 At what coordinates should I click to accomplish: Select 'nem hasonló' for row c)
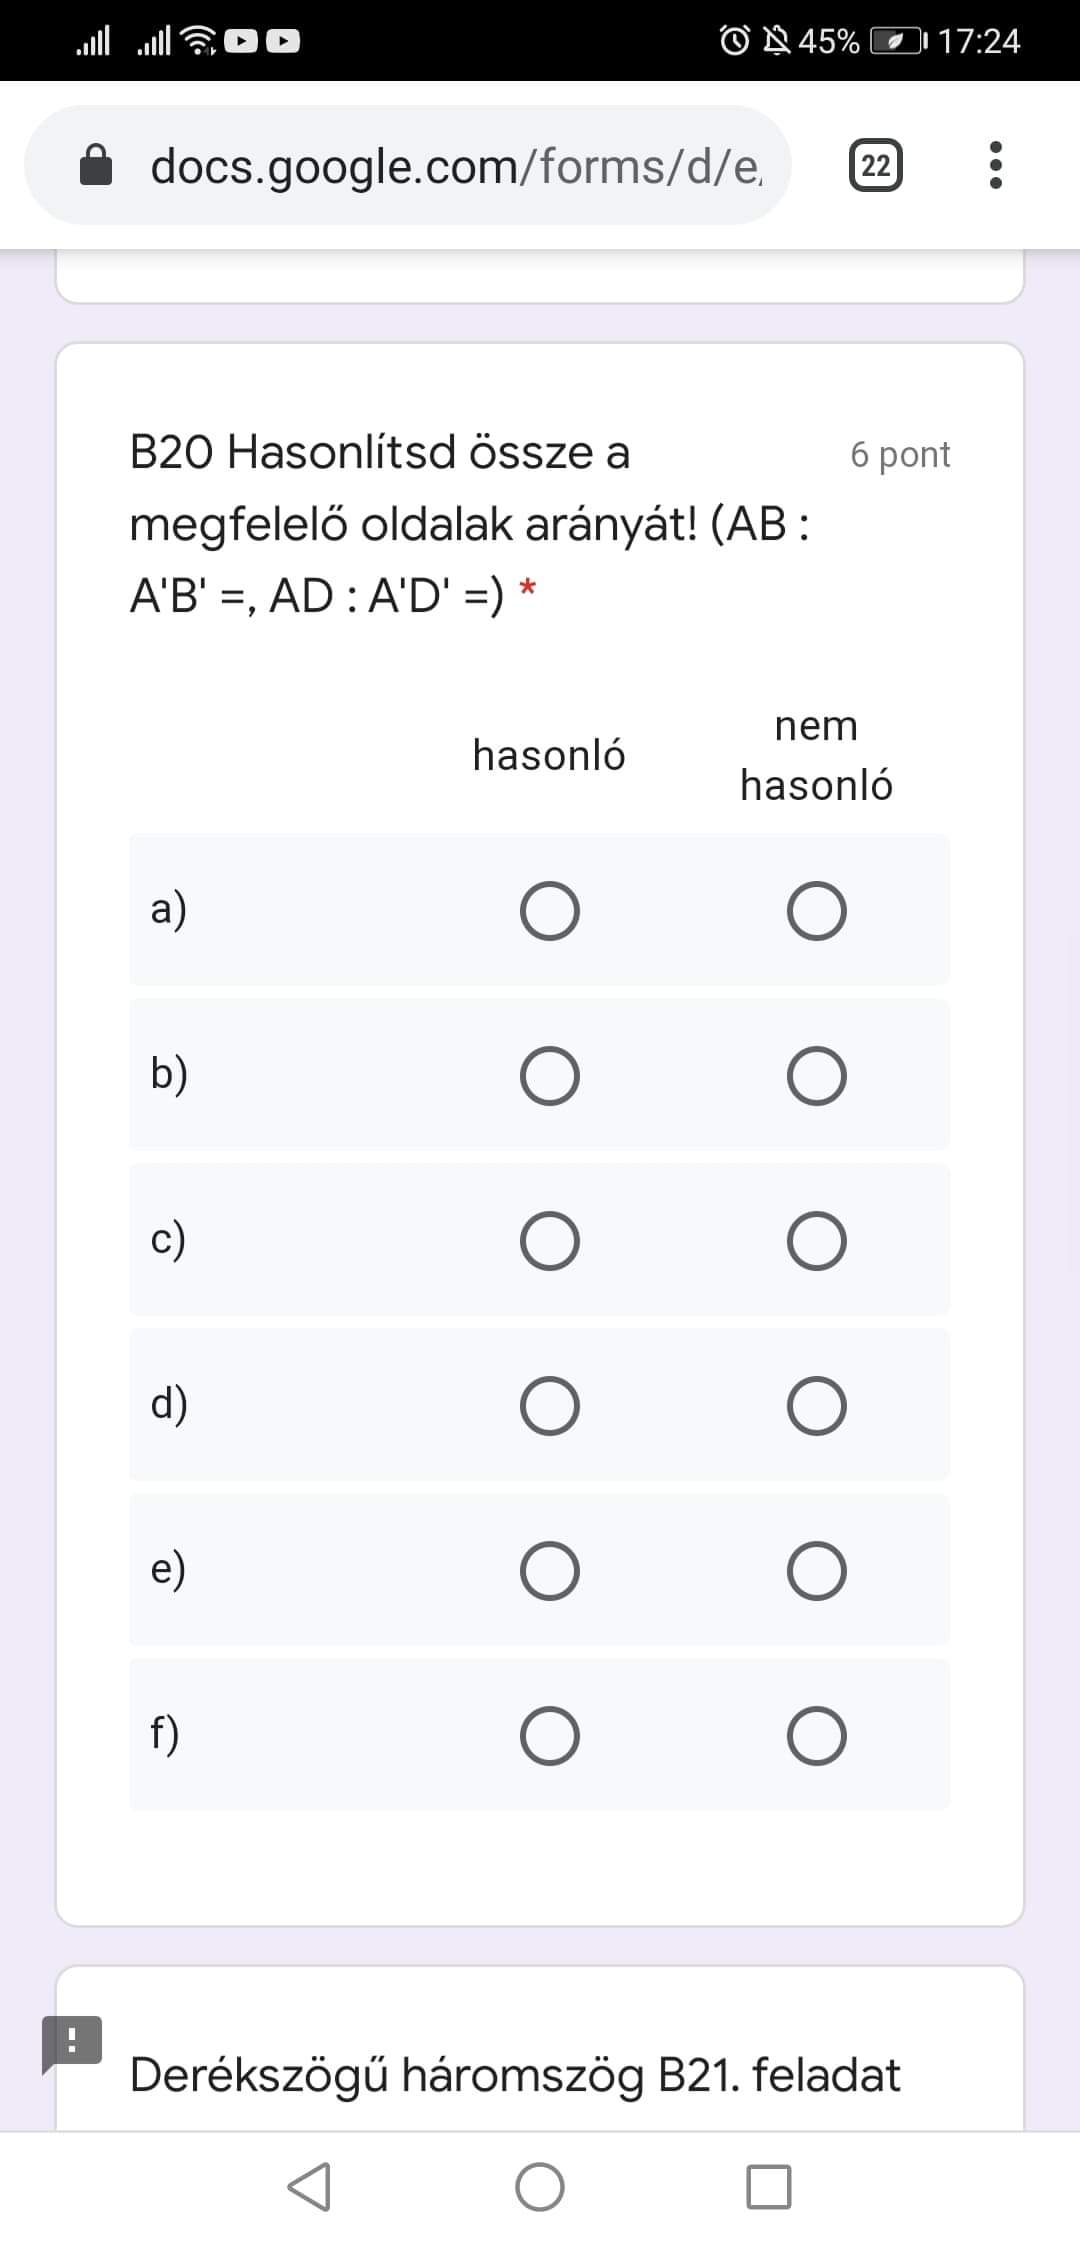(816, 1241)
